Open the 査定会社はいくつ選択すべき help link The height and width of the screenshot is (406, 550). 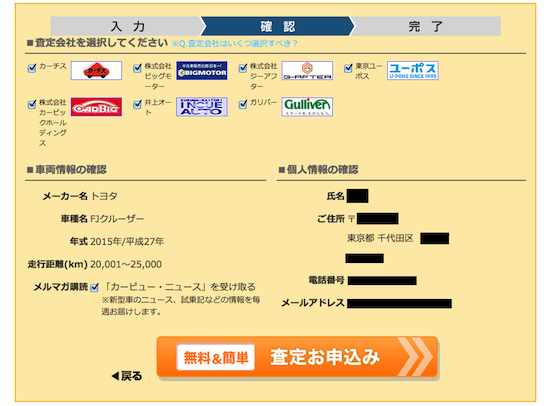(x=234, y=44)
